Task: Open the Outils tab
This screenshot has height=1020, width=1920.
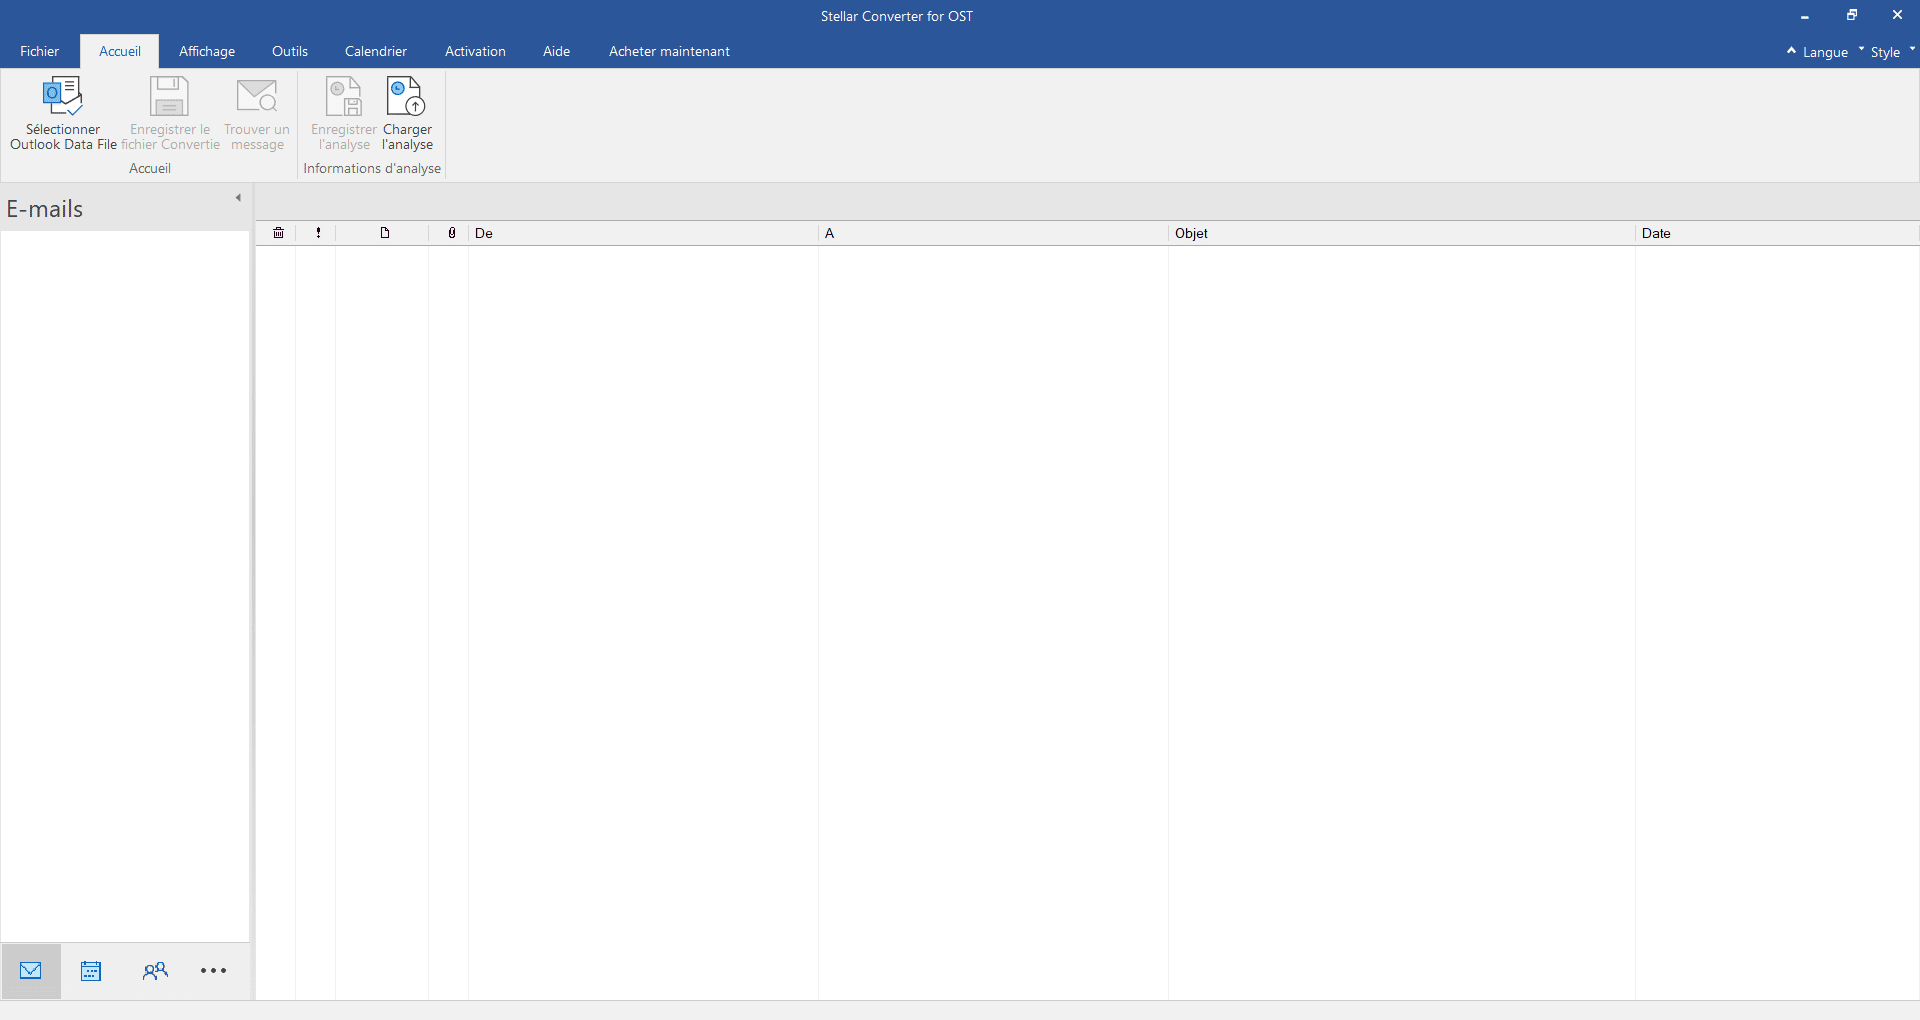Action: (x=290, y=51)
